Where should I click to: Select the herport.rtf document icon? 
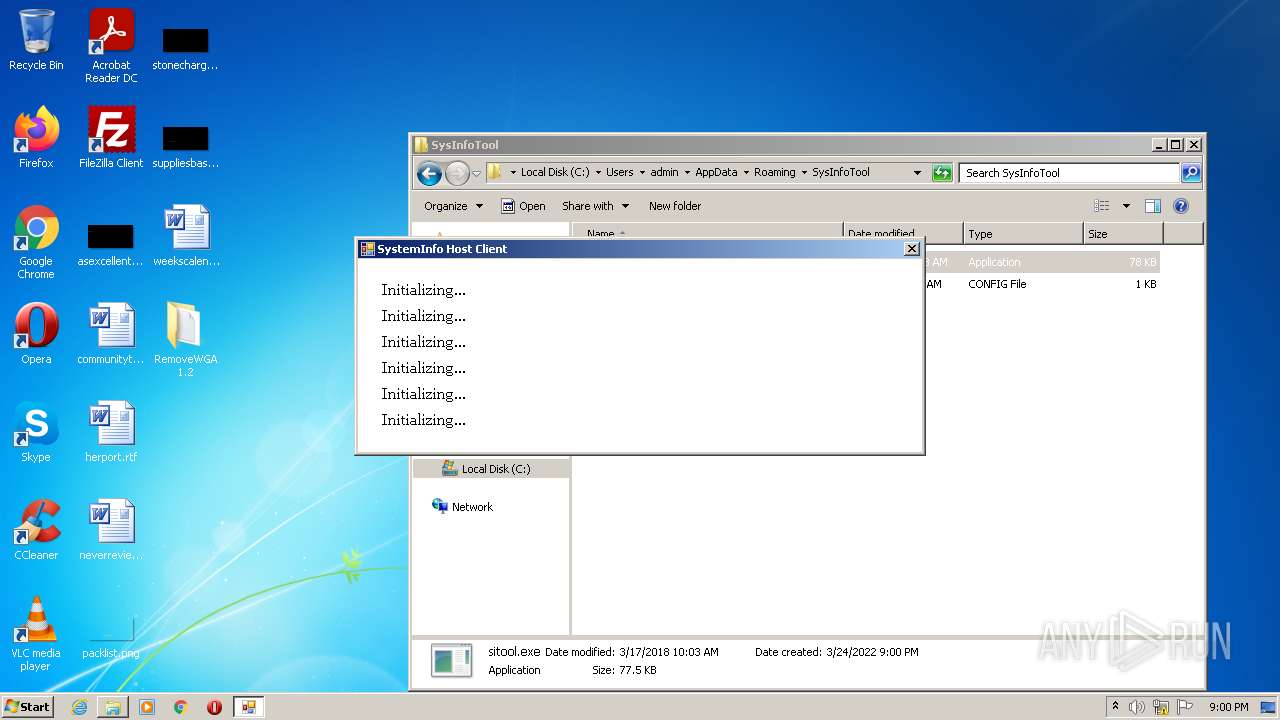(111, 432)
